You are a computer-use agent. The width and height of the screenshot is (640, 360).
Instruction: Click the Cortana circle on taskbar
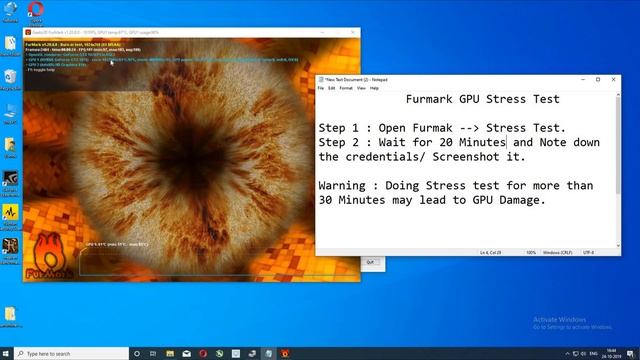137,353
